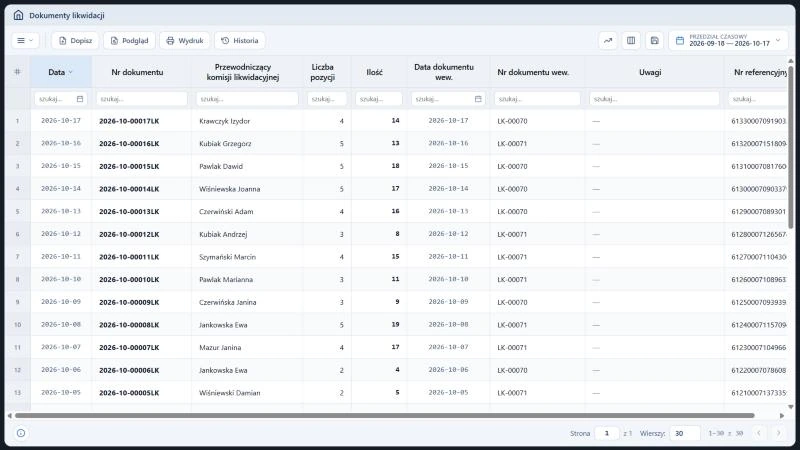800x450 pixels.
Task: Select document 2026-10-00006LK
Action: (129, 370)
